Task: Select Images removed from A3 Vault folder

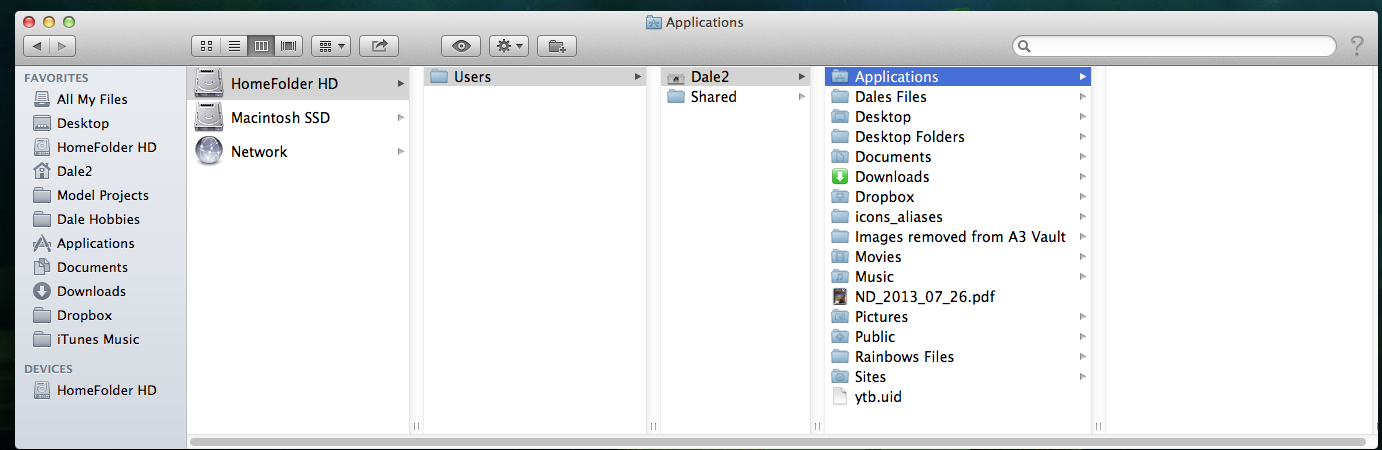Action: pos(958,237)
